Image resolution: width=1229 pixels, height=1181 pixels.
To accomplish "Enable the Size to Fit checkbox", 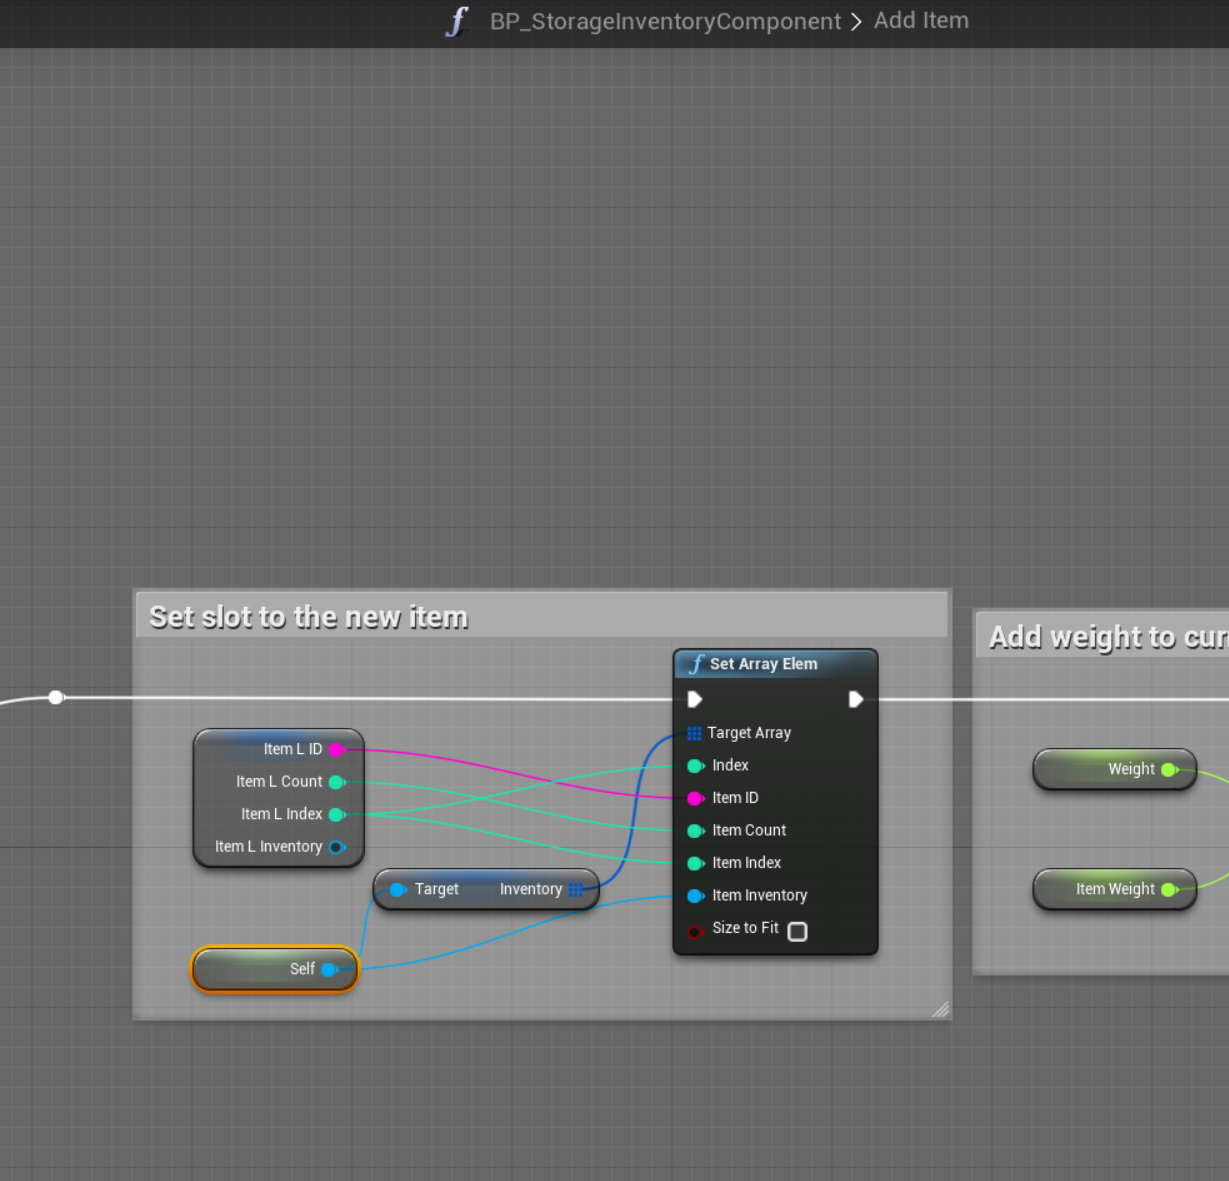I will pyautogui.click(x=797, y=931).
